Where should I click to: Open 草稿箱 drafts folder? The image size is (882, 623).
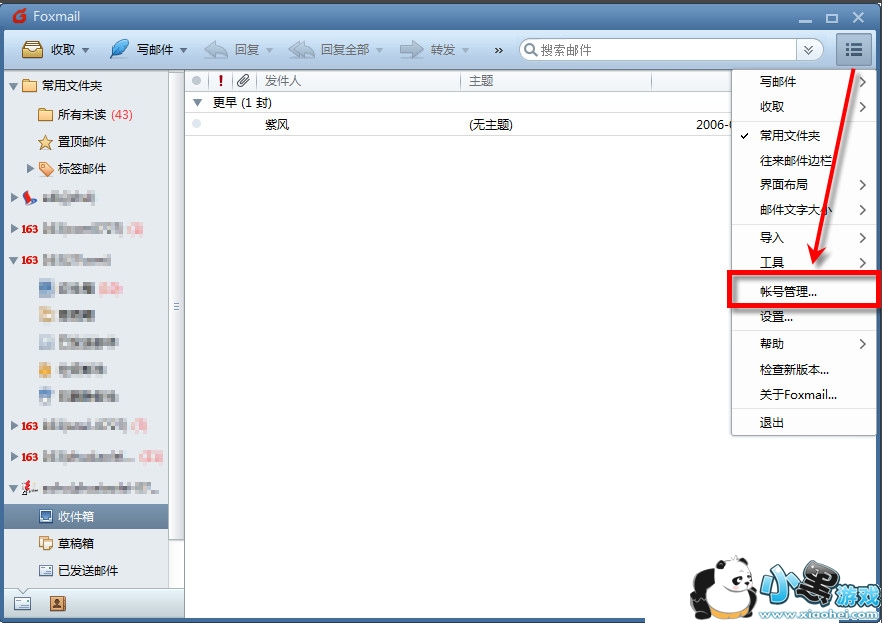pos(66,543)
